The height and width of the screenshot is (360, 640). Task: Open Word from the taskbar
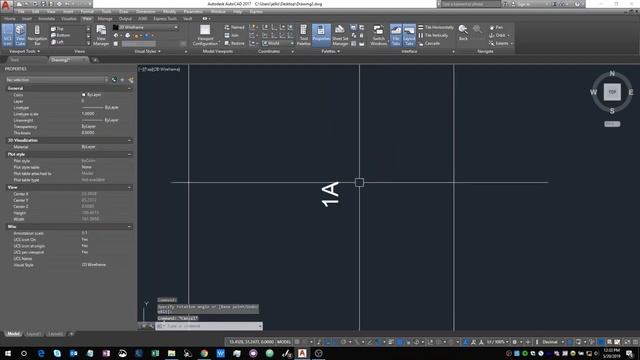220,353
